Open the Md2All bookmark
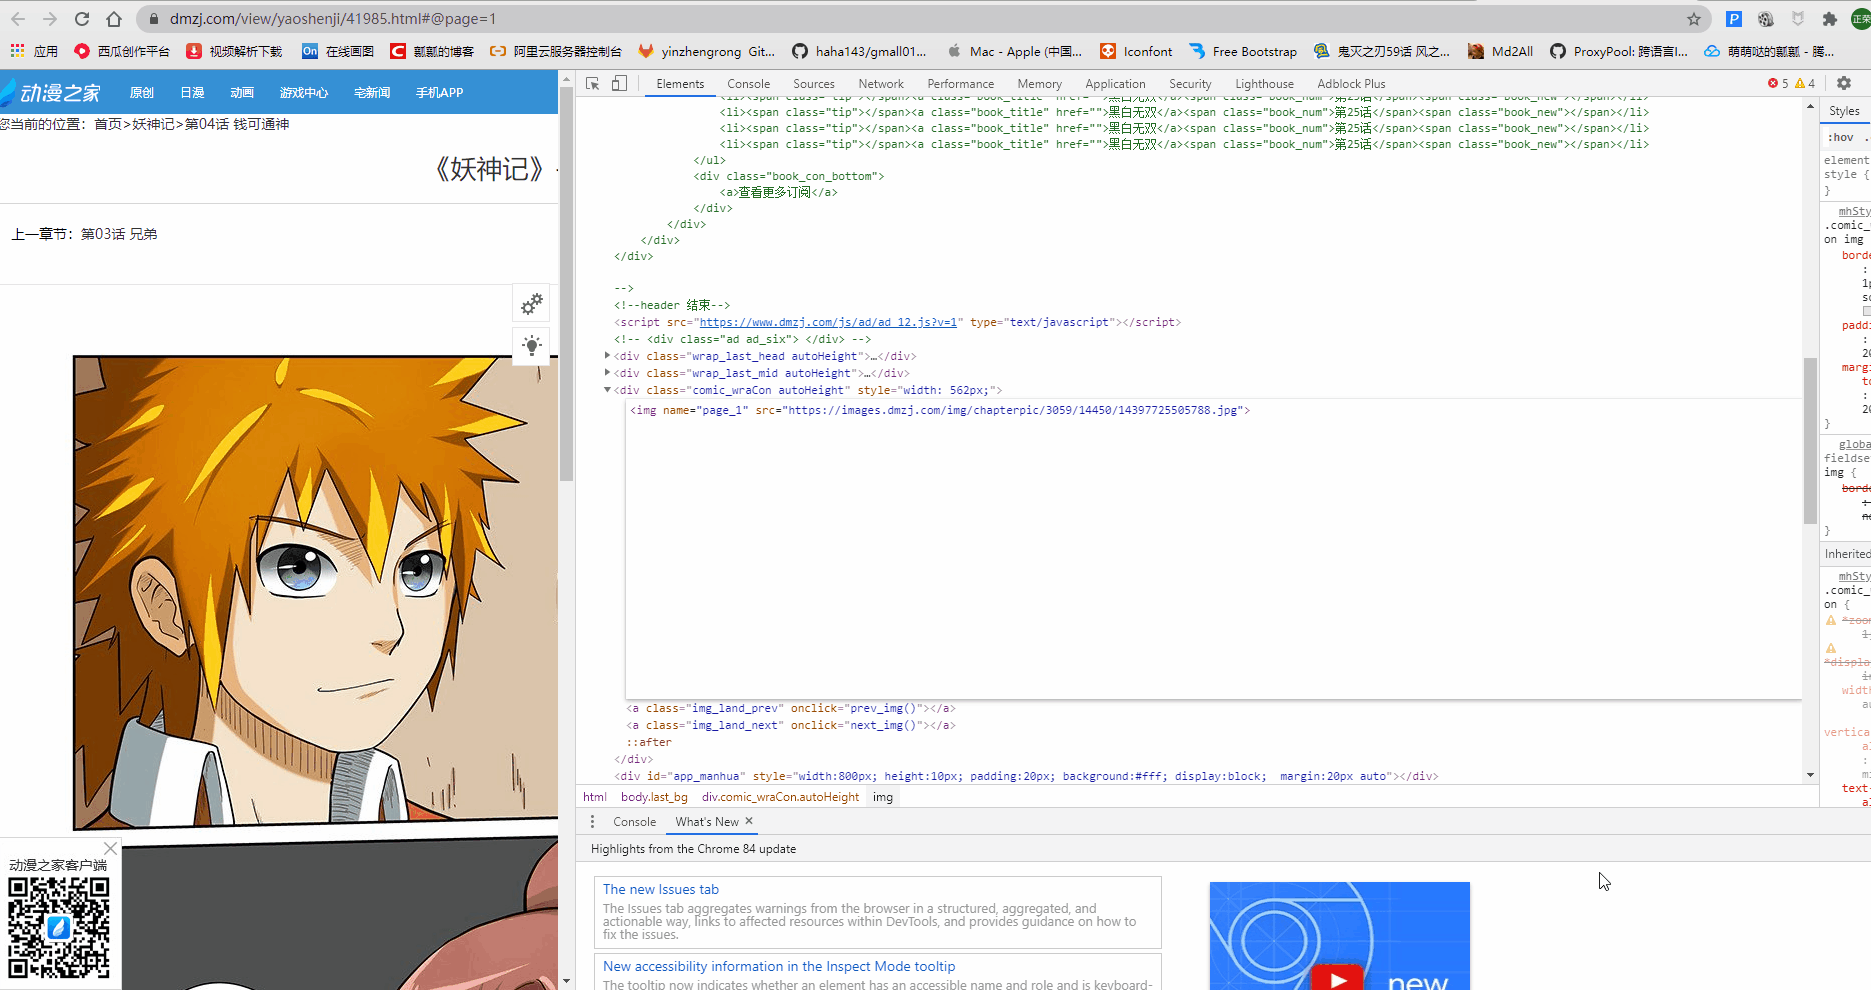Viewport: 1871px width, 990px height. coord(1500,51)
